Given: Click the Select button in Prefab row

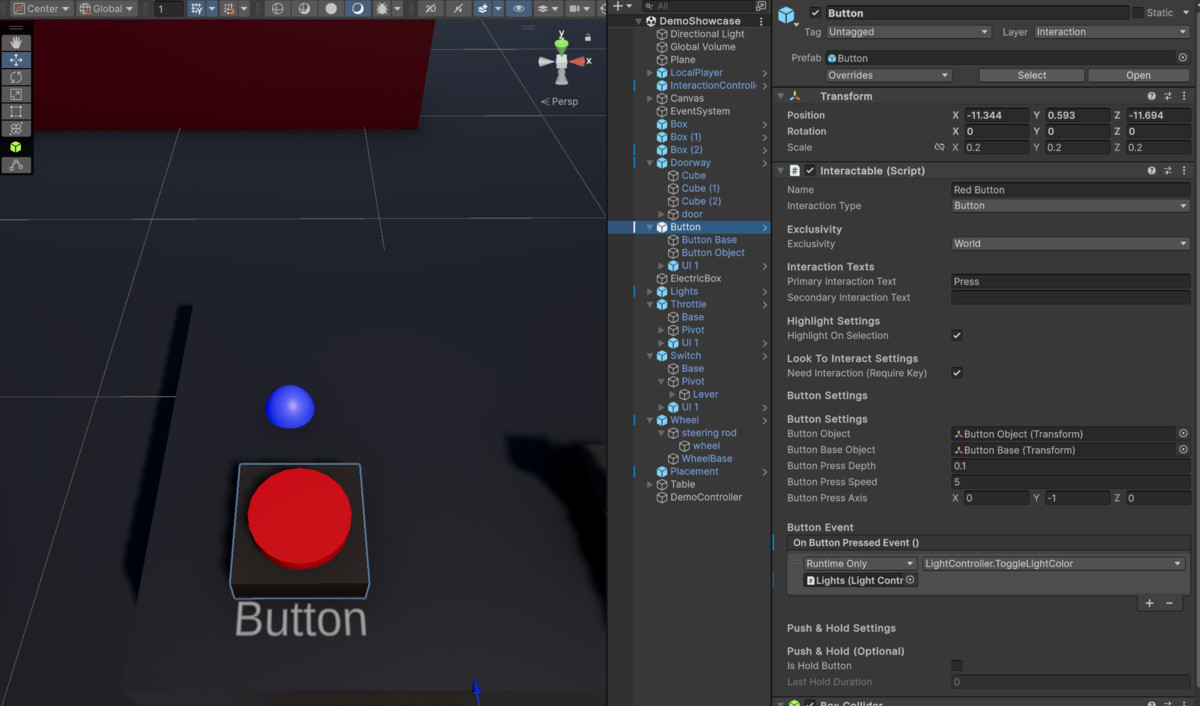Looking at the screenshot, I should tap(1031, 74).
